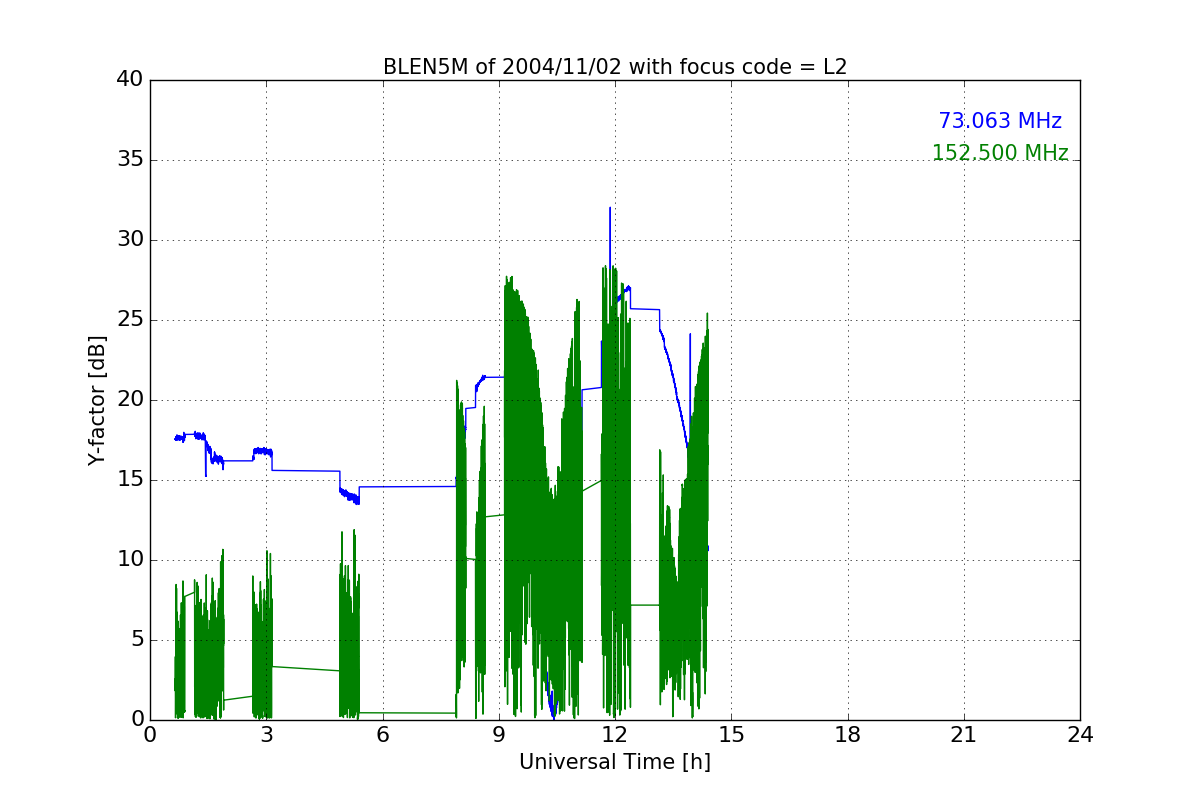Viewport: 1200px width, 800px height.
Task: Click y-axis tick label "30"
Action: coord(129,240)
